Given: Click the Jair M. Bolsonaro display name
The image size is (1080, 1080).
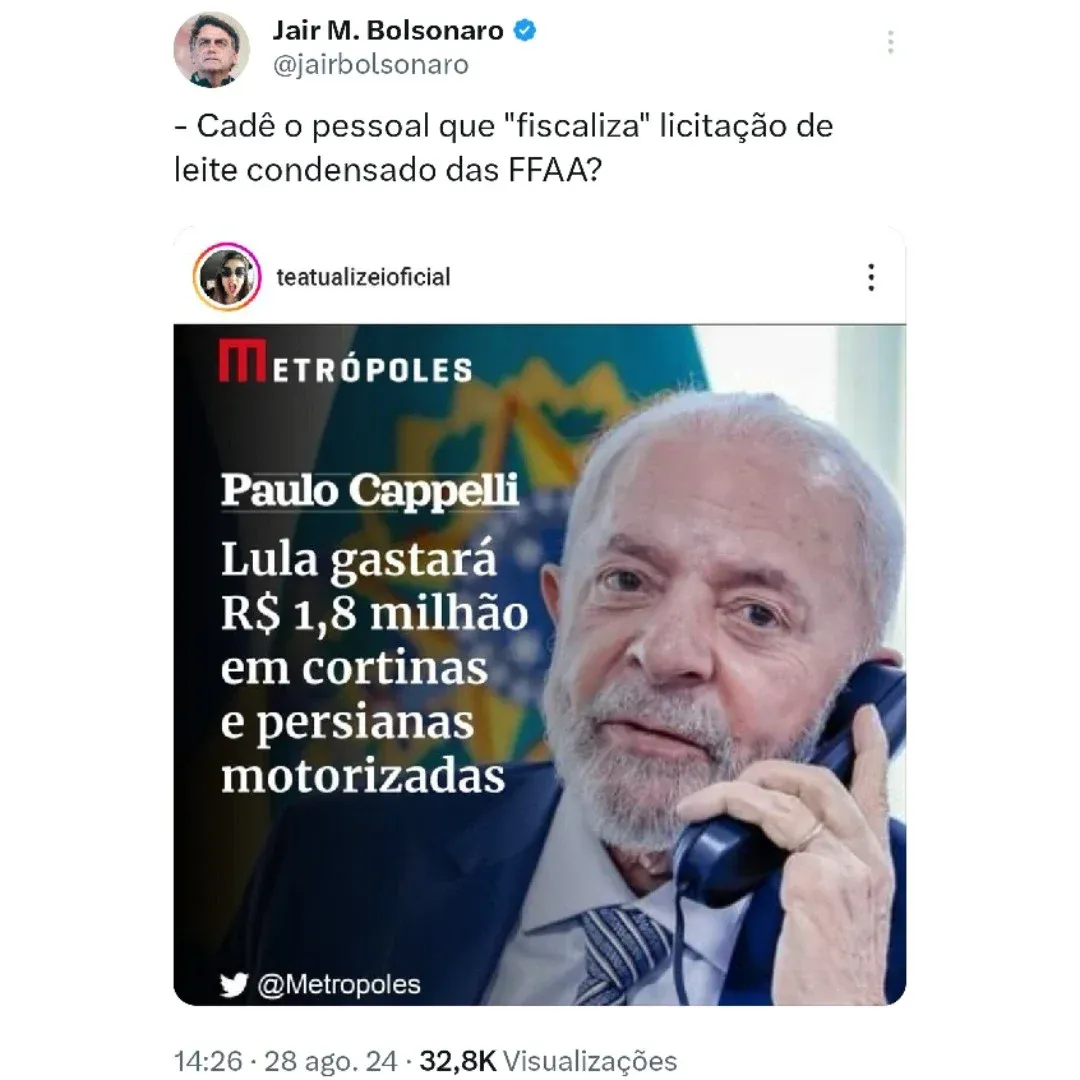Looking at the screenshot, I should pyautogui.click(x=388, y=30).
